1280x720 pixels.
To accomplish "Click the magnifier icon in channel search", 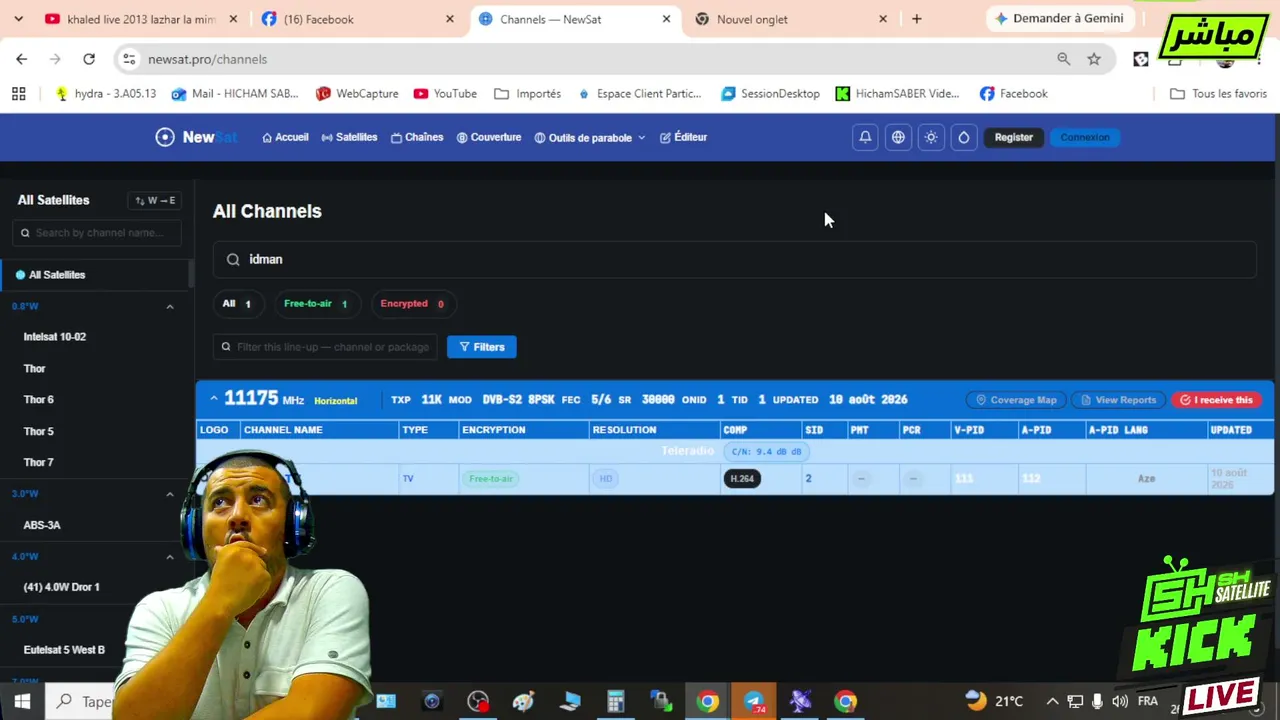I will (x=233, y=259).
